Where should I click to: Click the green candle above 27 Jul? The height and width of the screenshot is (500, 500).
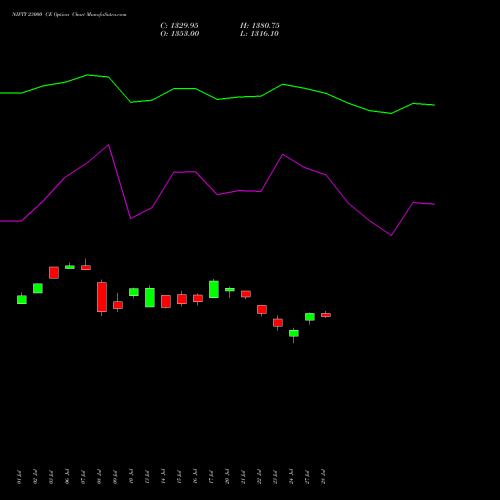310,317
